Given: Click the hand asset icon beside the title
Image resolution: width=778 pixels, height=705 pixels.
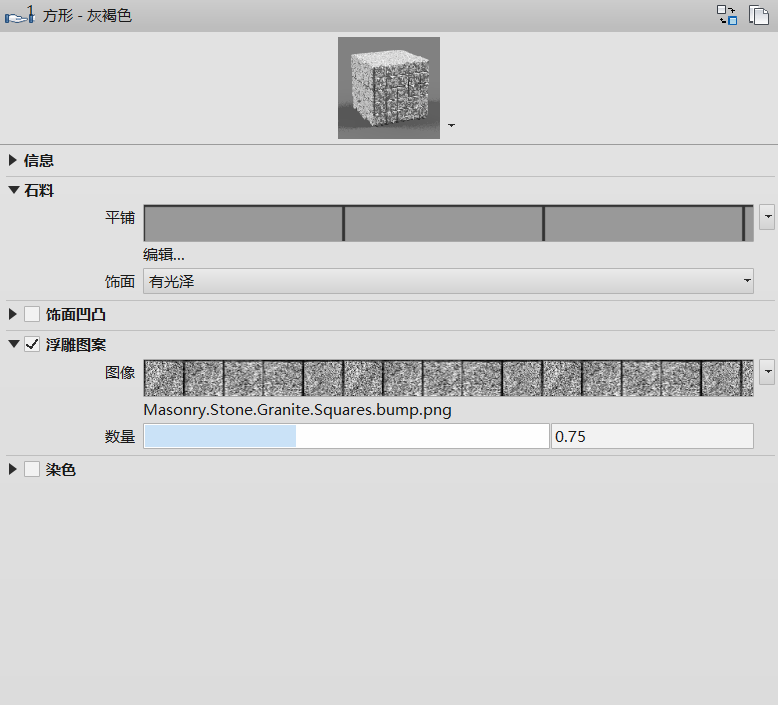Looking at the screenshot, I should coord(20,15).
